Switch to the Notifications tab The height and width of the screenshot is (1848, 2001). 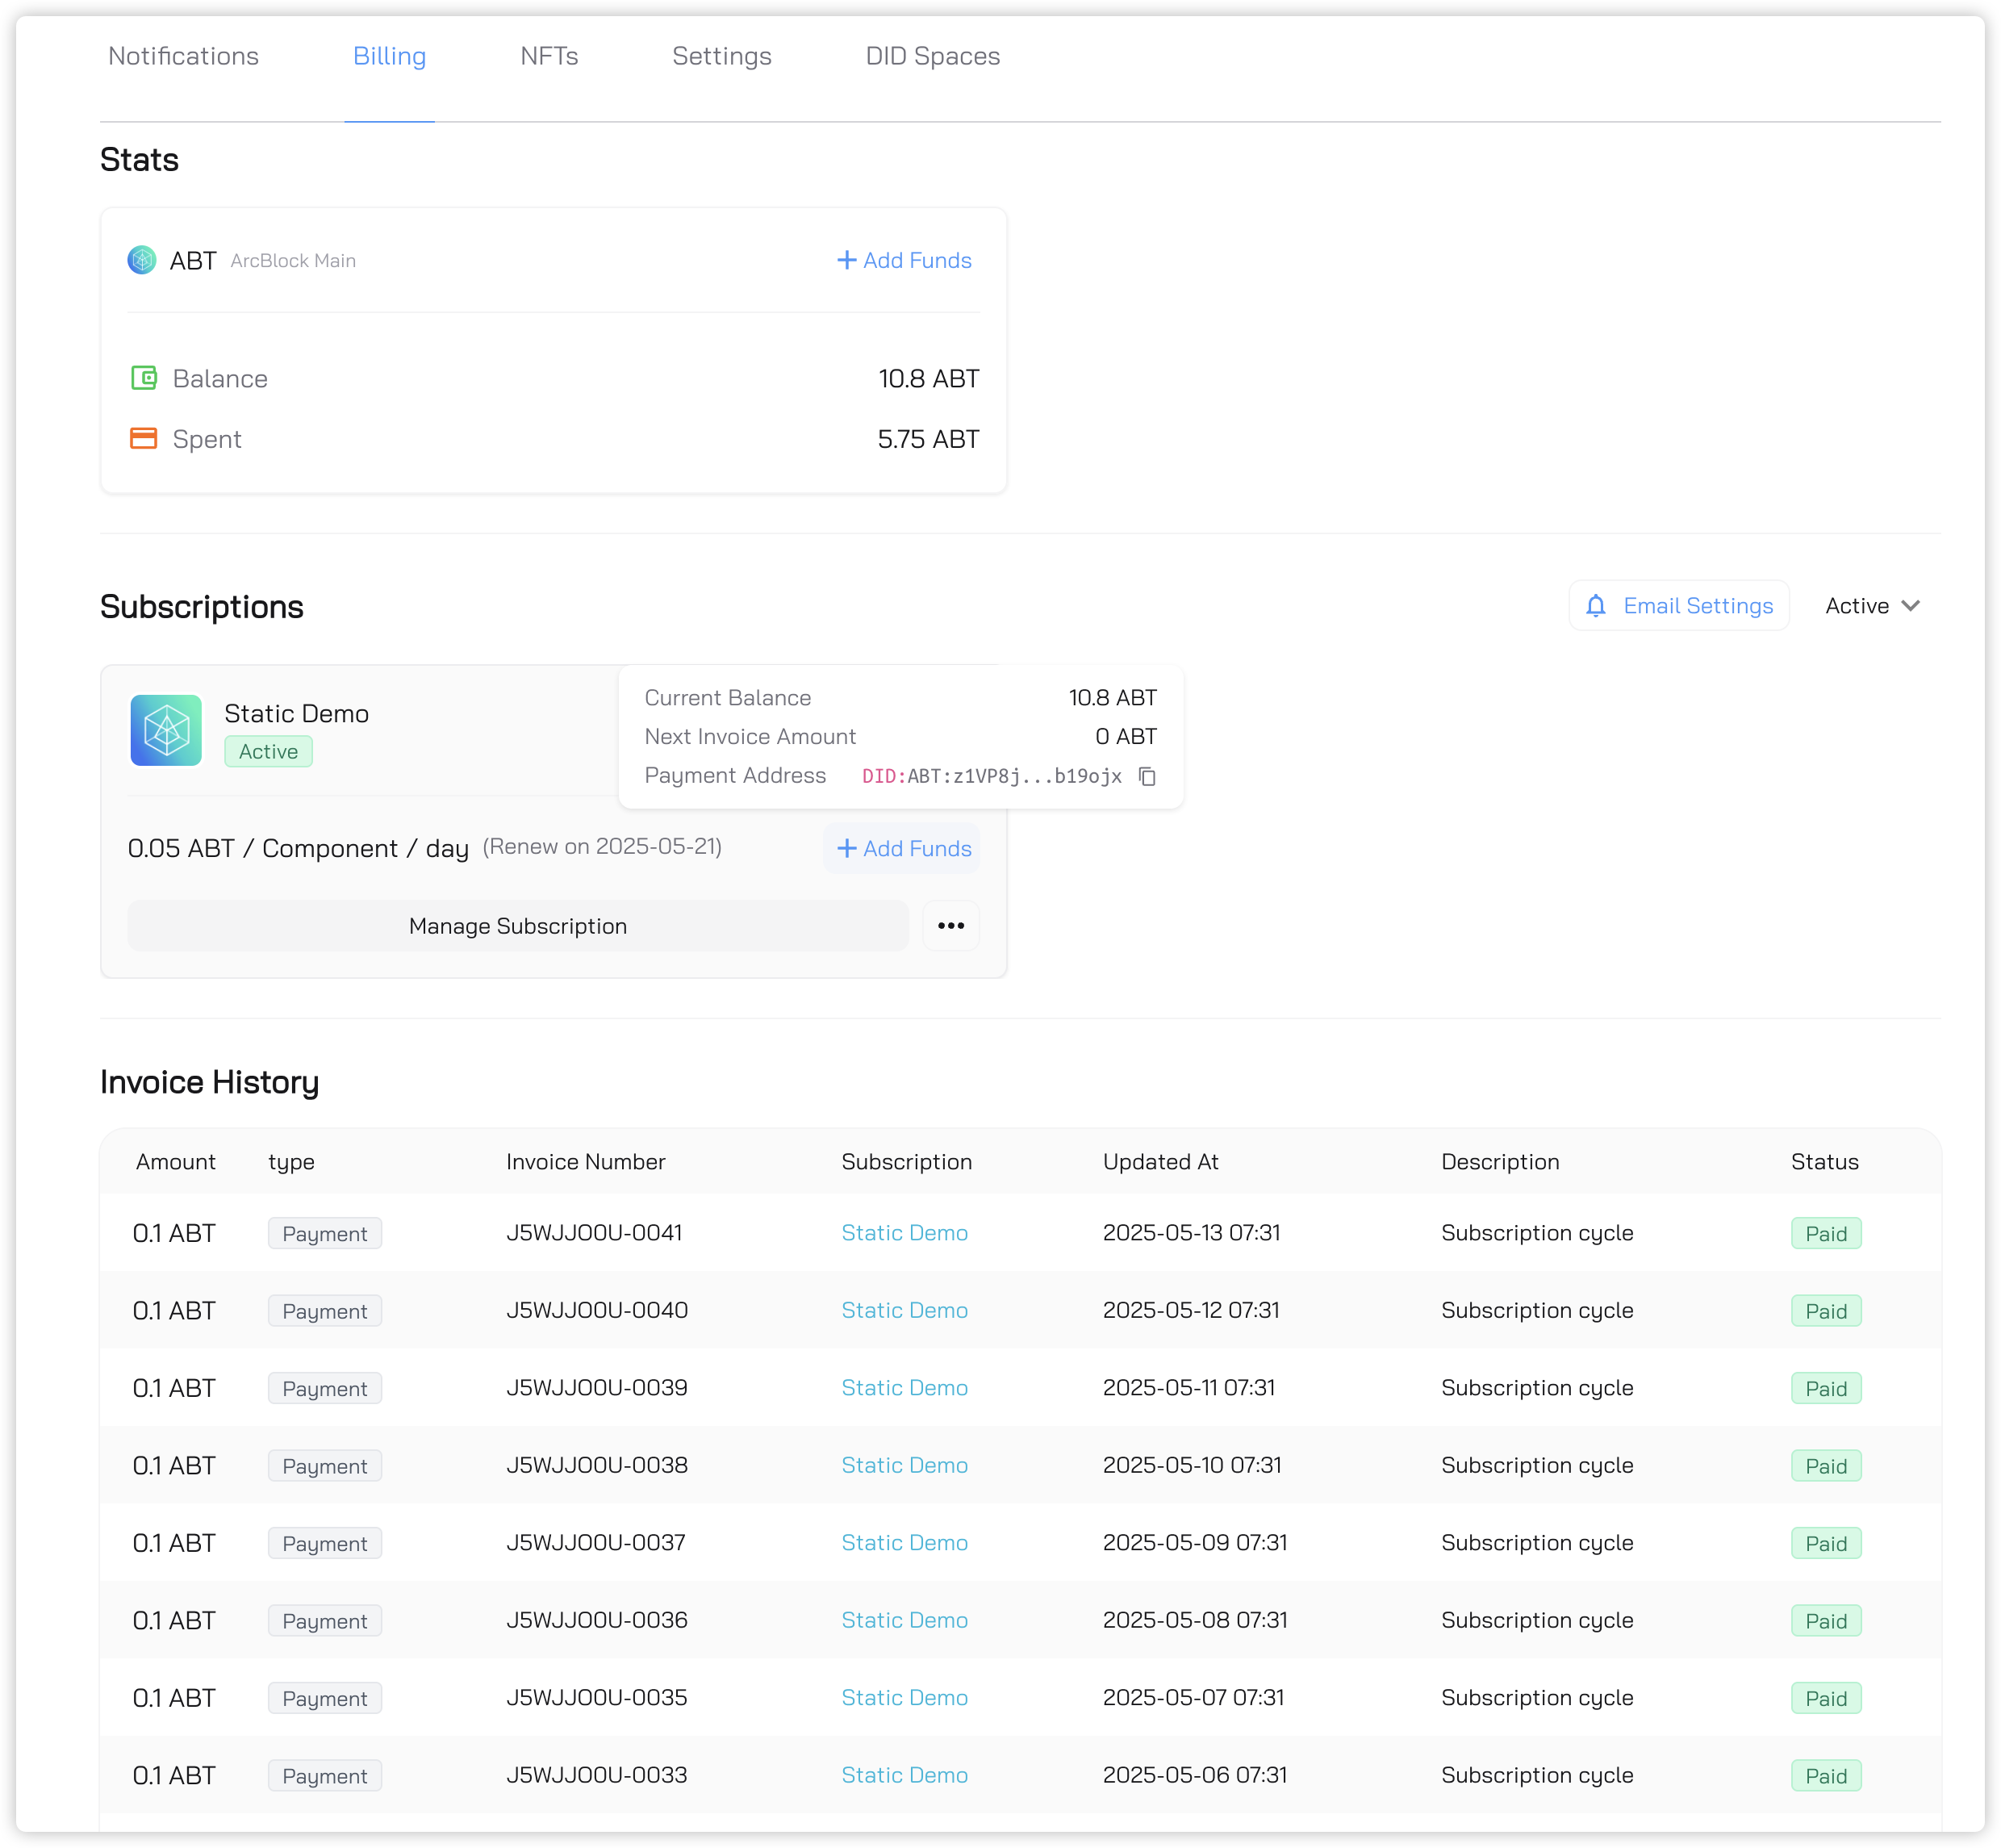point(183,56)
